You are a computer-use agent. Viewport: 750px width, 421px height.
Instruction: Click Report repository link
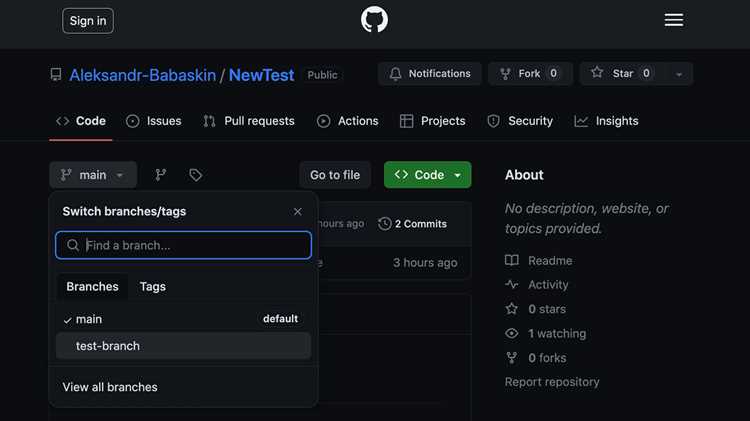tap(552, 382)
